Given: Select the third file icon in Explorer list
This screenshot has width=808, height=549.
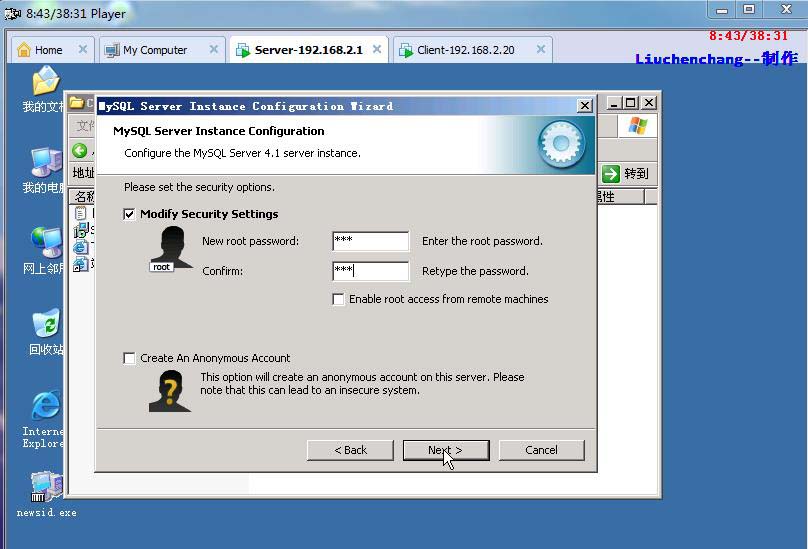Looking at the screenshot, I should point(80,247).
